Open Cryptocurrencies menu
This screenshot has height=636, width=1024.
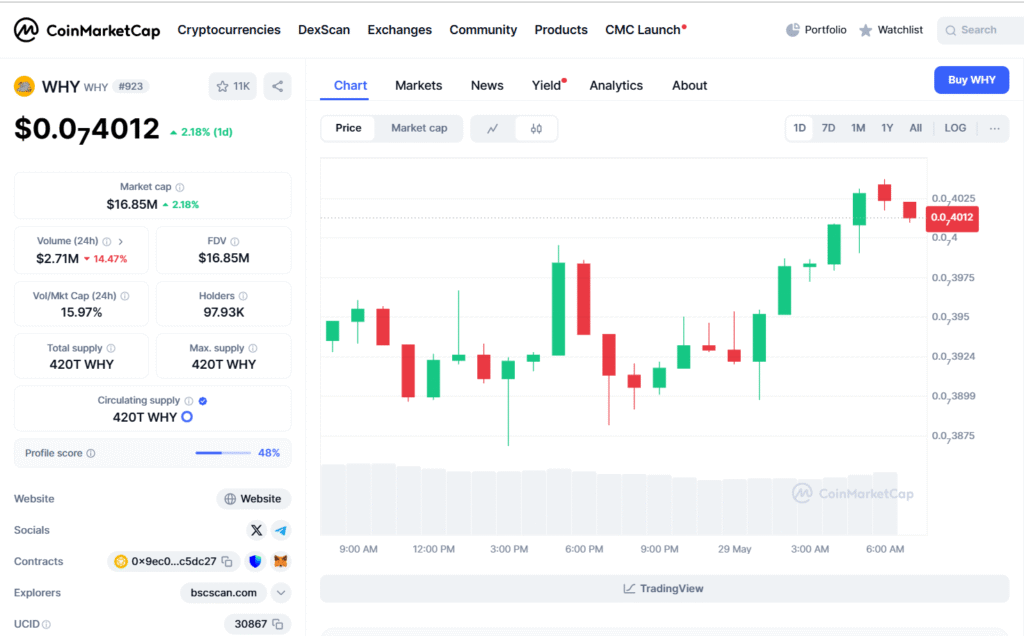tap(229, 30)
